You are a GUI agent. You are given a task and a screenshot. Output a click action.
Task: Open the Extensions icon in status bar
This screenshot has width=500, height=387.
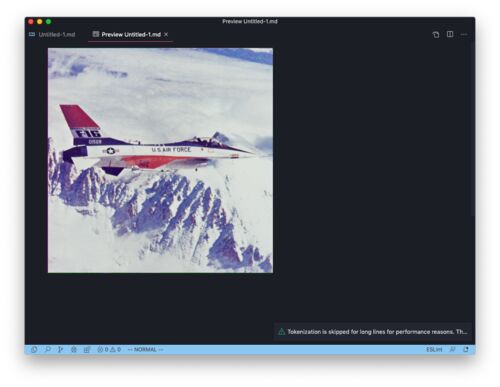point(87,350)
